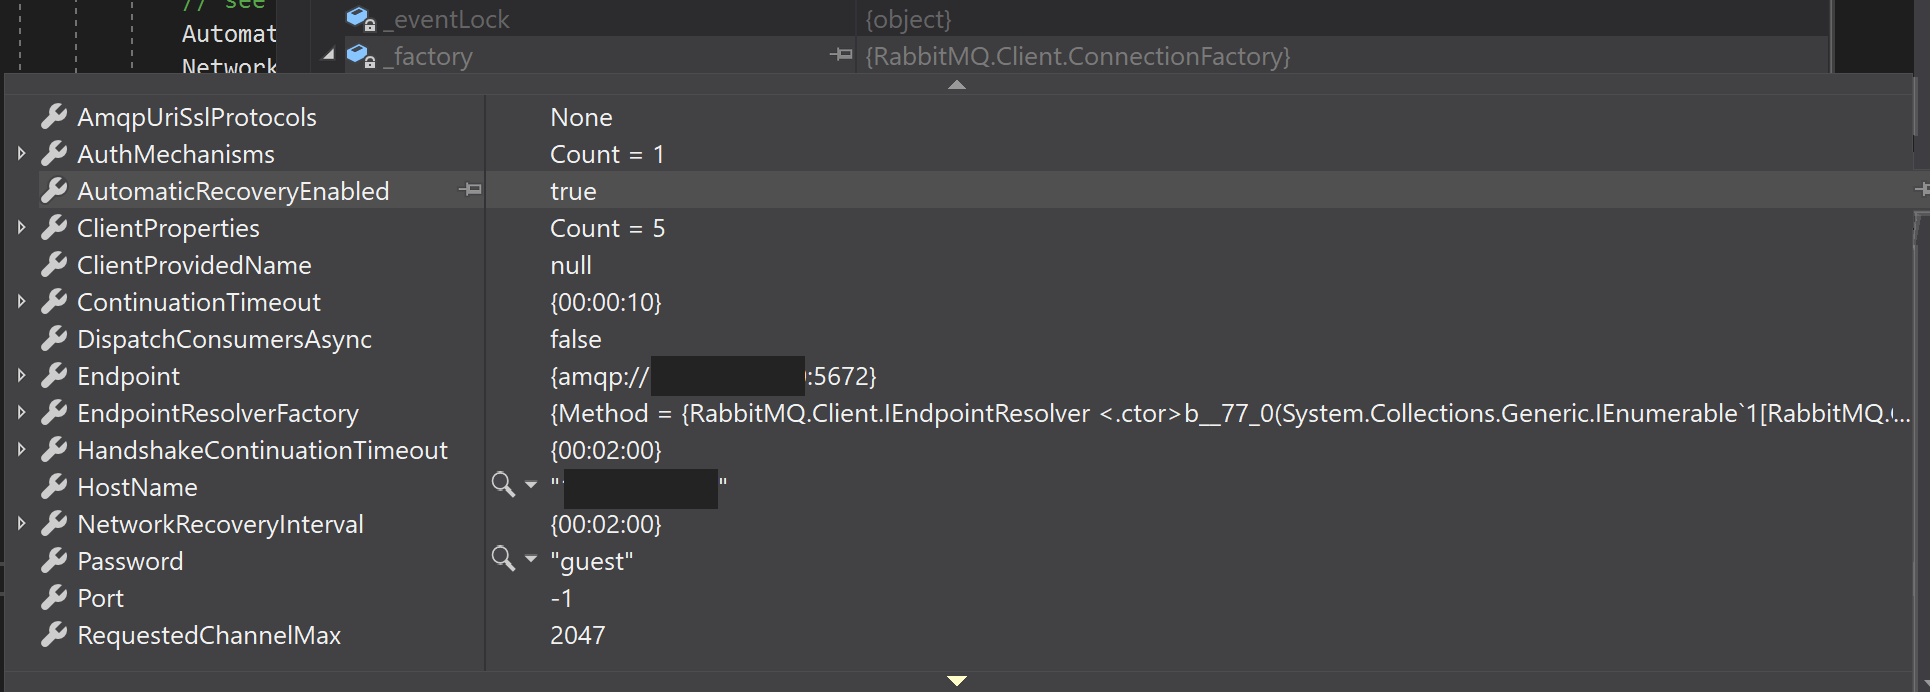Screen dimensions: 1930x692
Task: Click the scroll-down arrow below the datatip
Action: (x=957, y=681)
